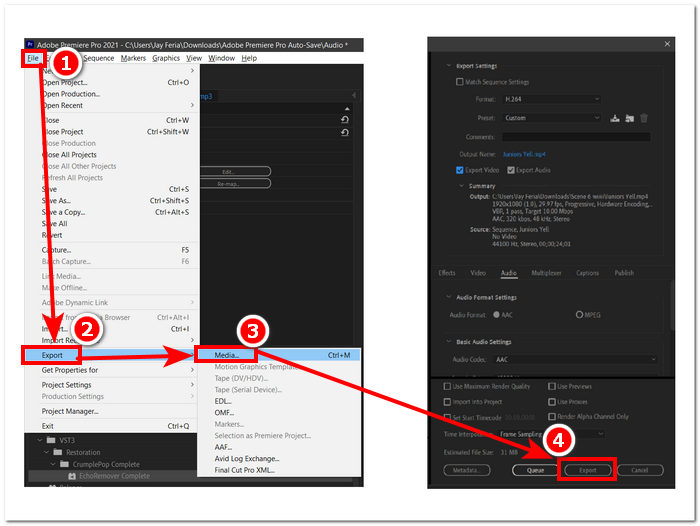Viewport: 700px width, 526px height.
Task: Switch to the Multiplexer tab
Action: 546,273
